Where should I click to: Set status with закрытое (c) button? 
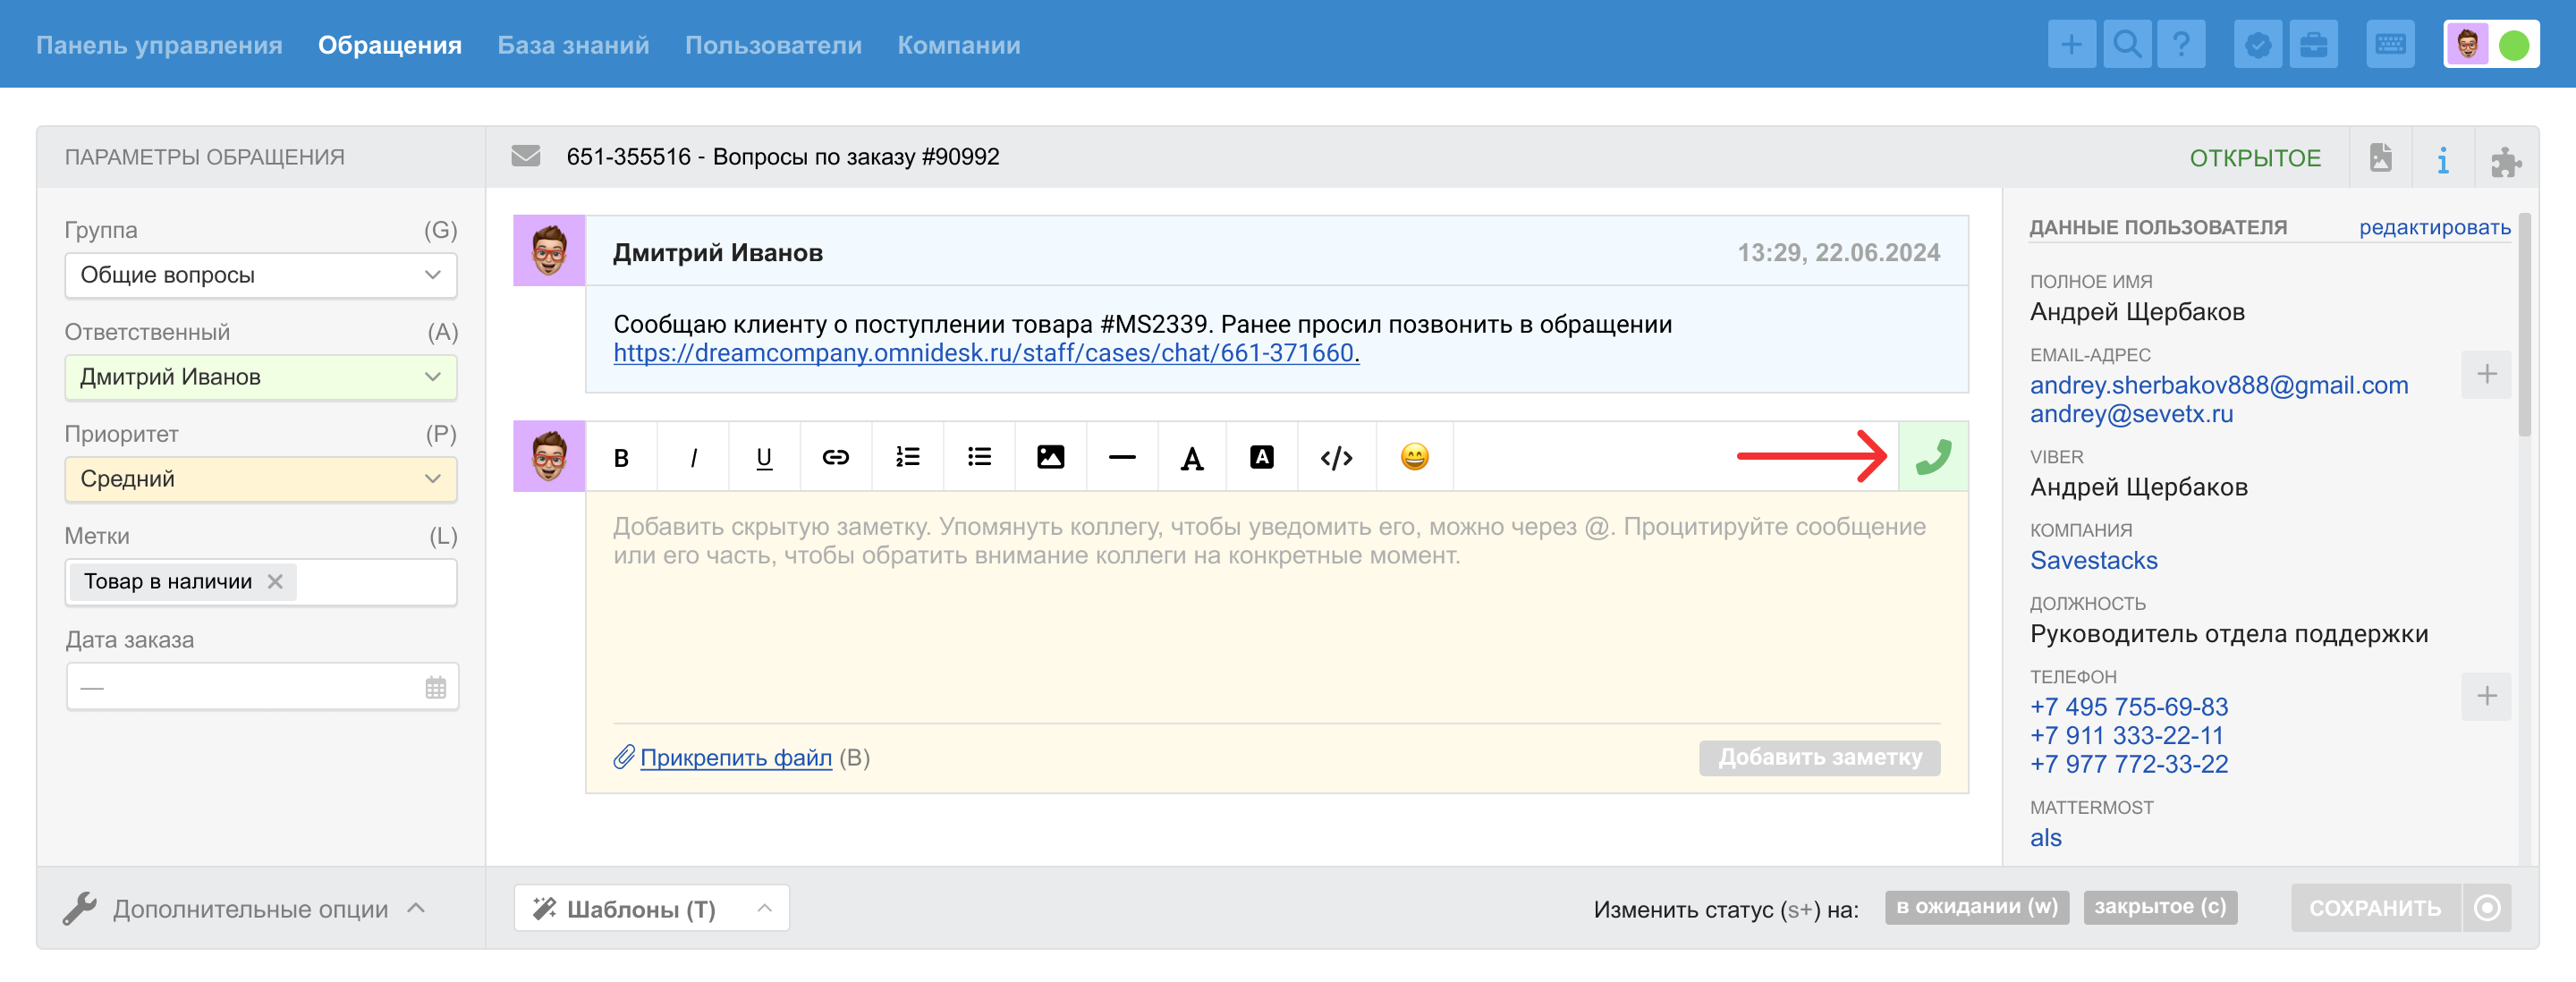click(x=2160, y=906)
